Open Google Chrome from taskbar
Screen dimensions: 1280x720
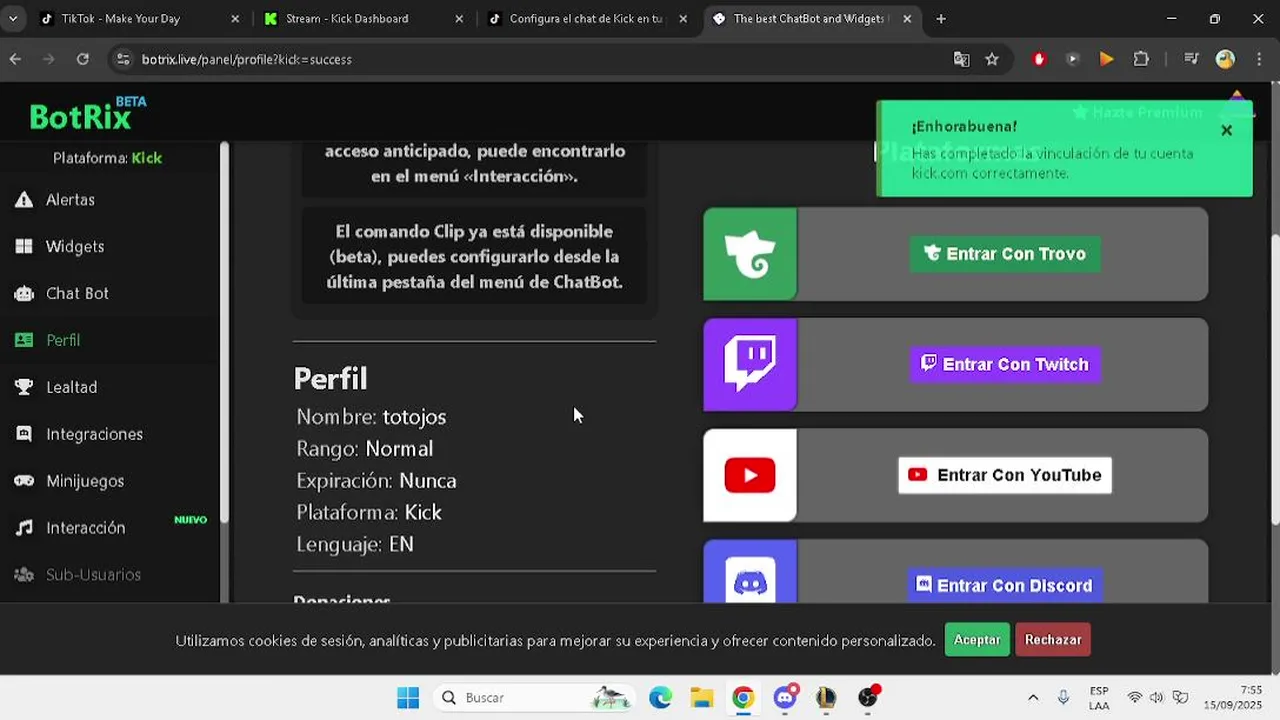(743, 698)
